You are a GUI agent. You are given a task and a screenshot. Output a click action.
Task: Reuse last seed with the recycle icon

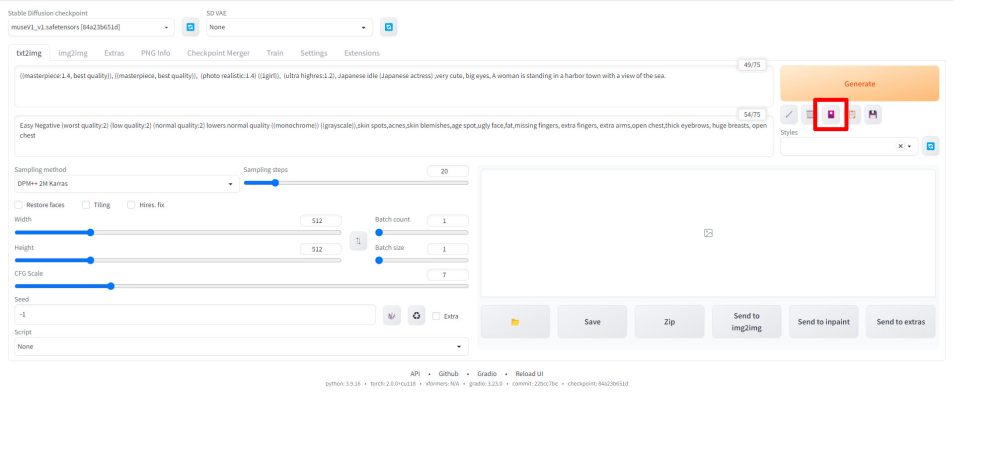[x=416, y=316]
